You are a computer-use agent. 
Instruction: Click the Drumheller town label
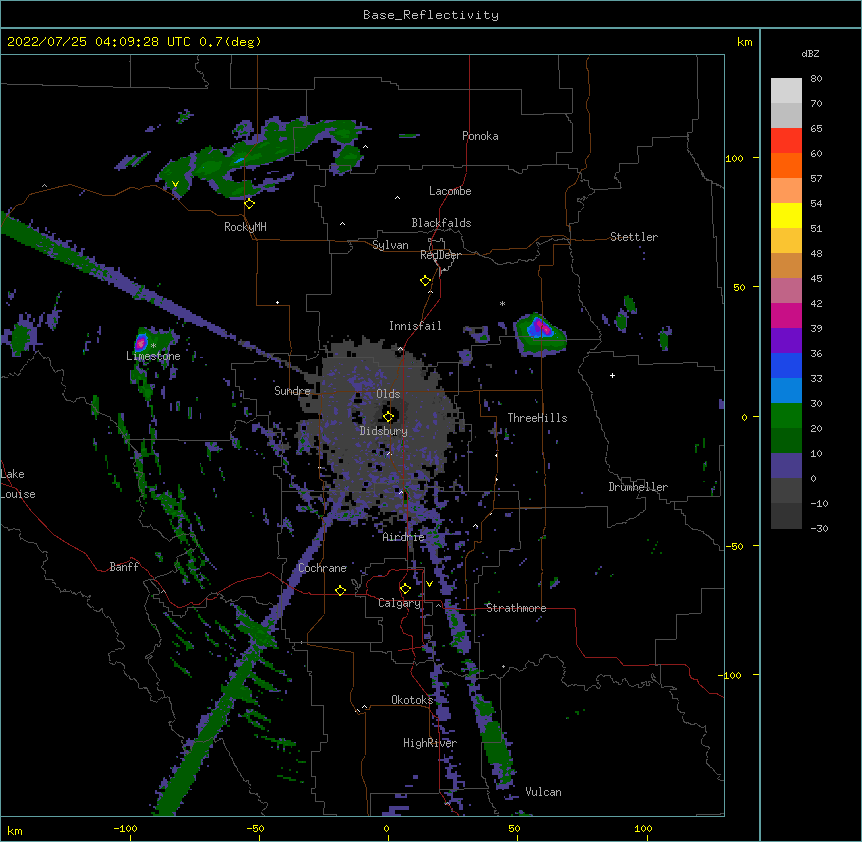[638, 487]
